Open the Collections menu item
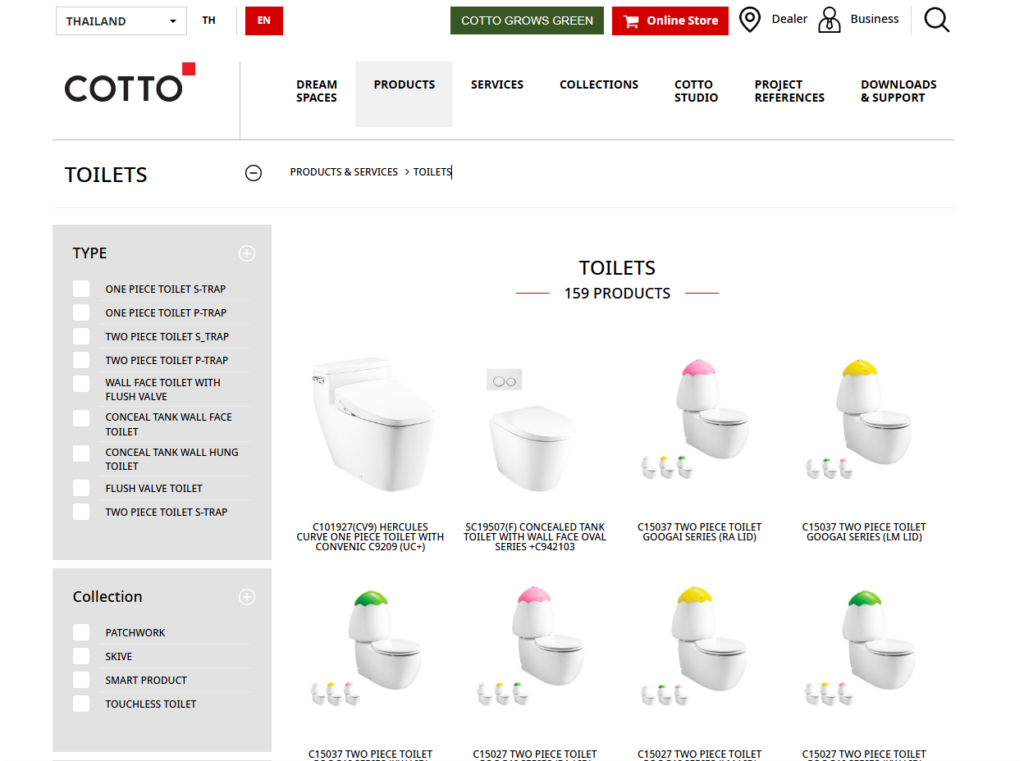 (598, 85)
